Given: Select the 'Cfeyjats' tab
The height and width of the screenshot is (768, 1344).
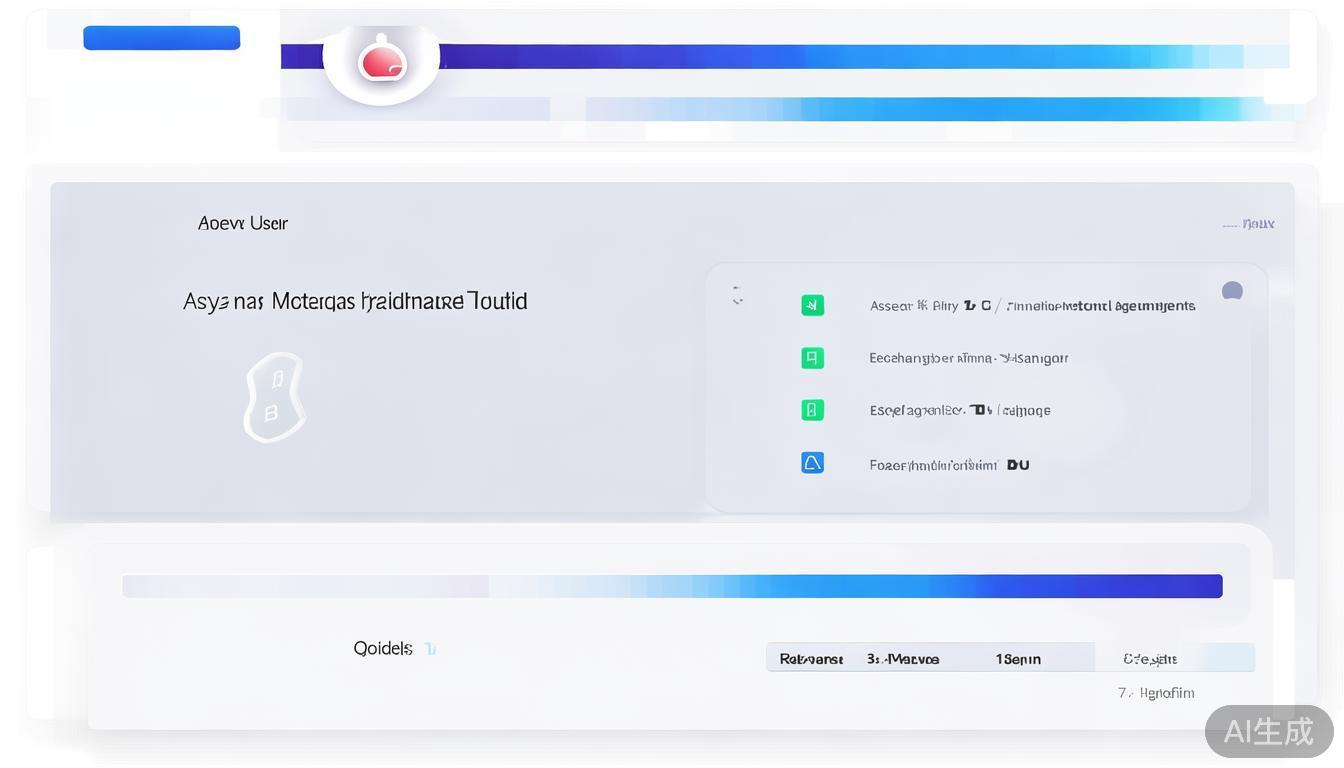Looking at the screenshot, I should click(1149, 659).
